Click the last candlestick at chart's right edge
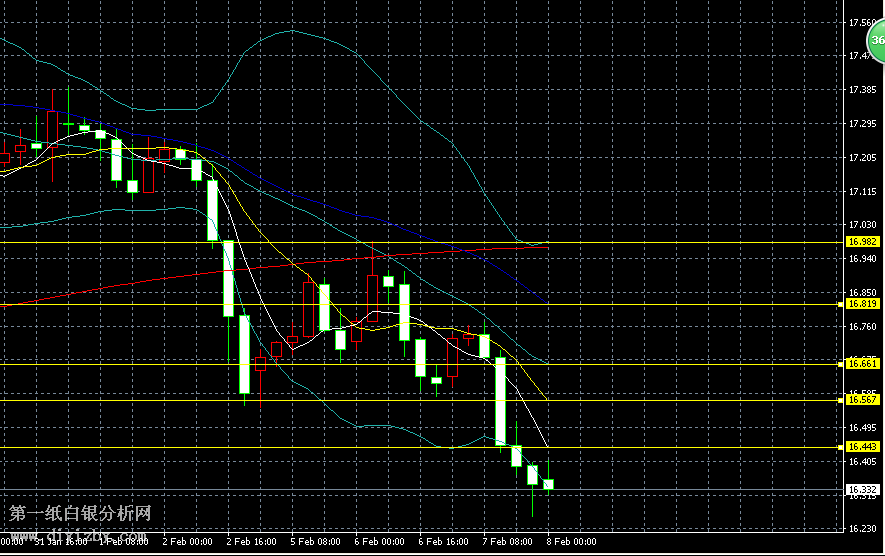The image size is (885, 556). [548, 484]
